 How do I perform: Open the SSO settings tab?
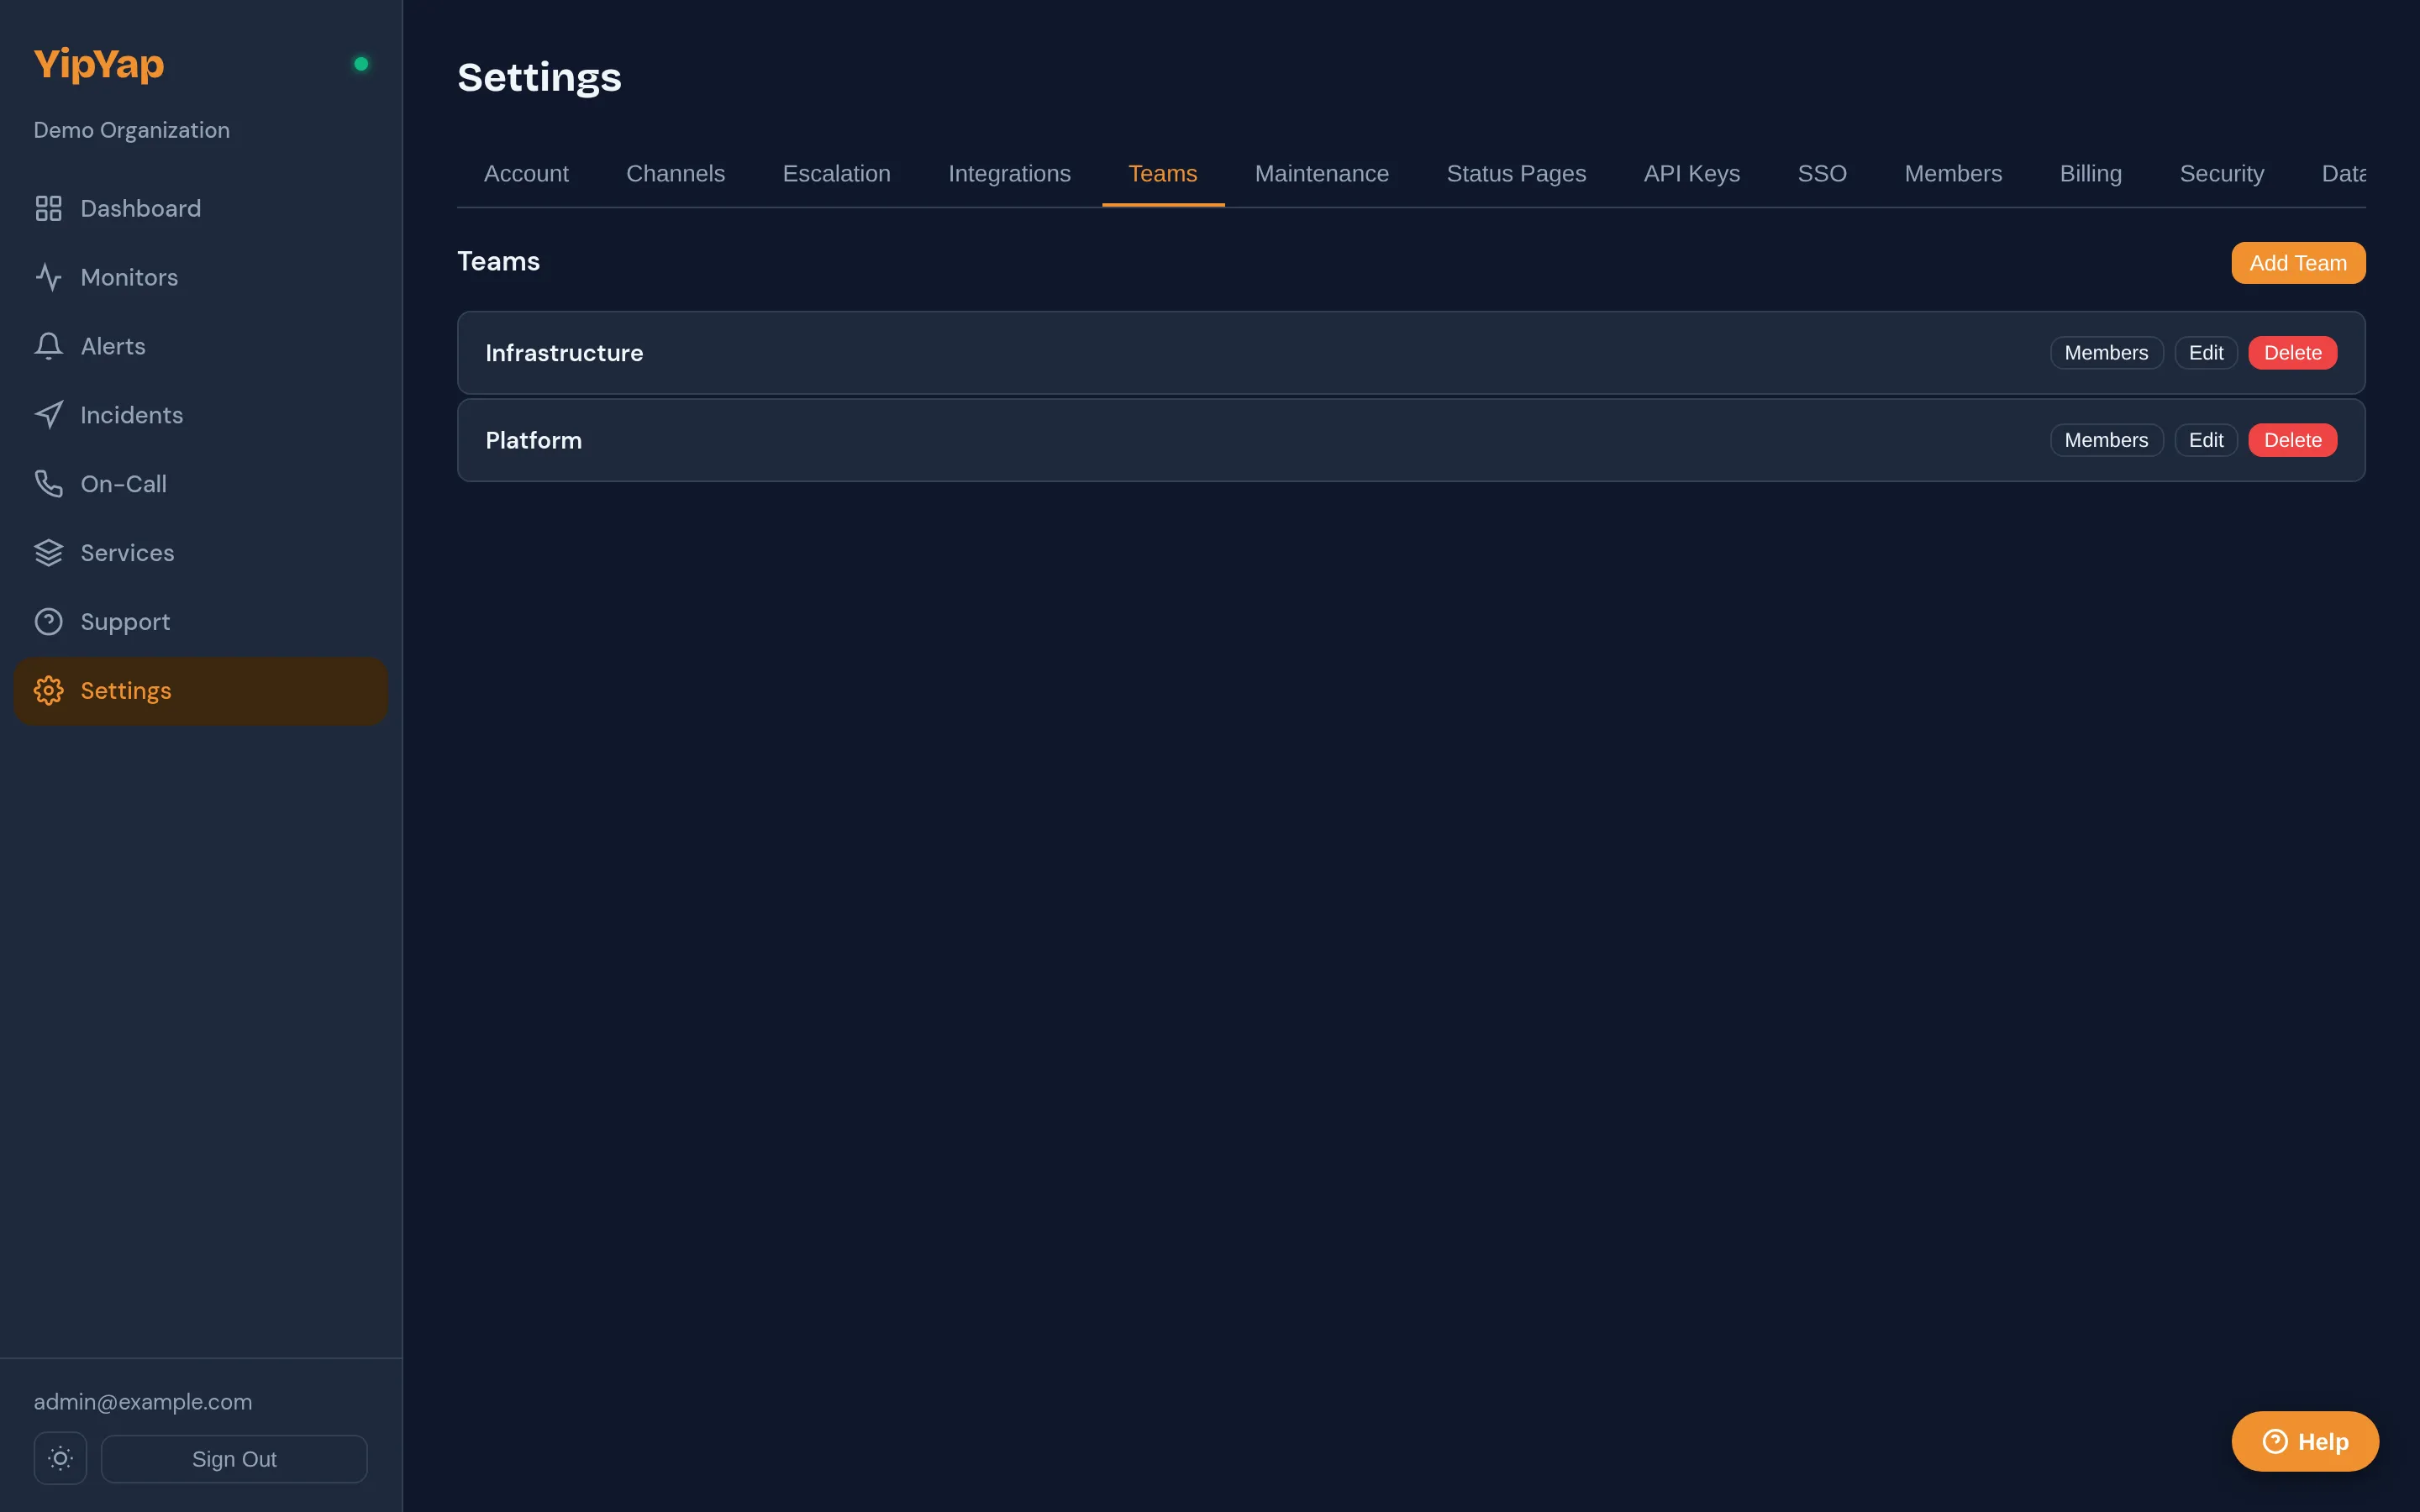[1821, 173]
